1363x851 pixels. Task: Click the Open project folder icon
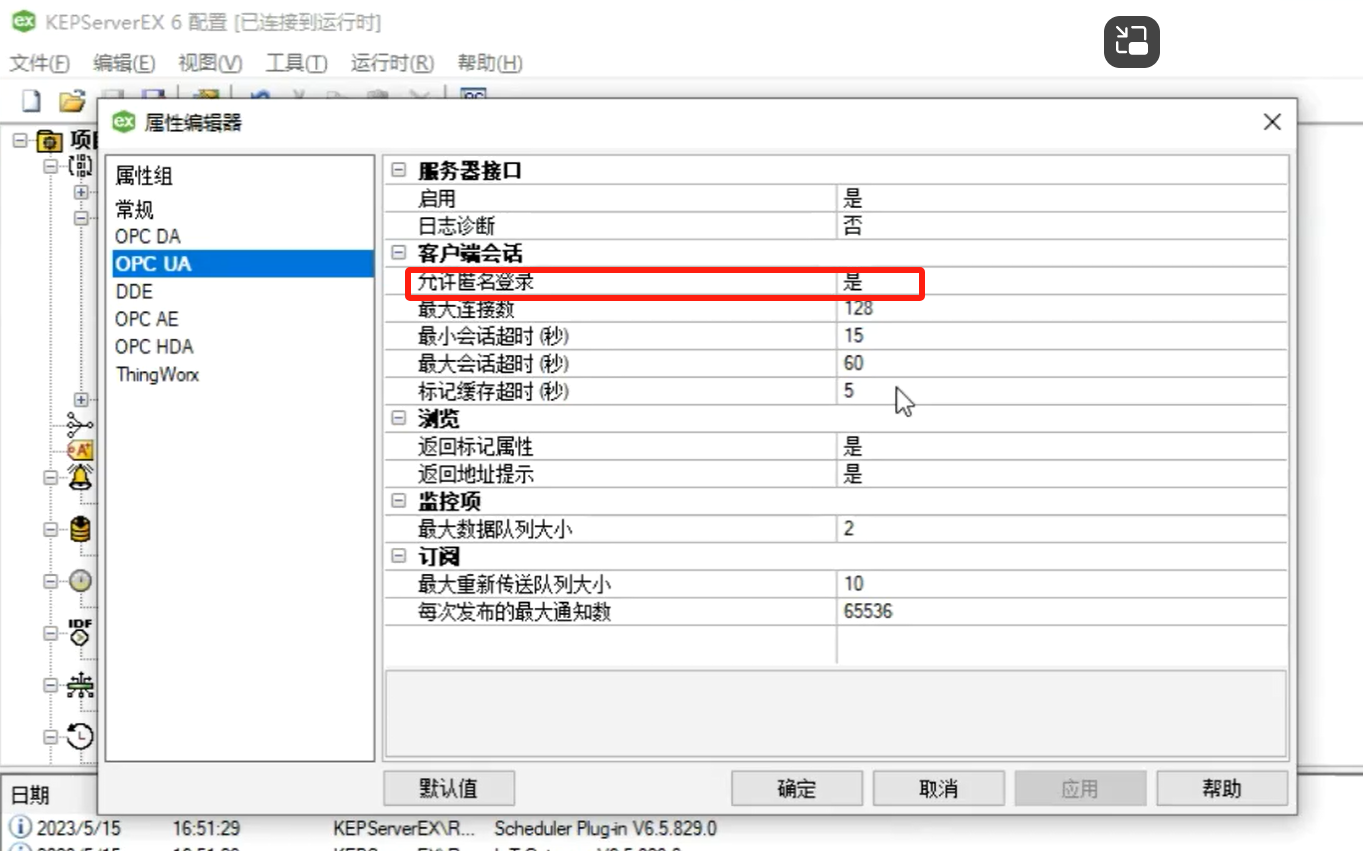tap(71, 100)
